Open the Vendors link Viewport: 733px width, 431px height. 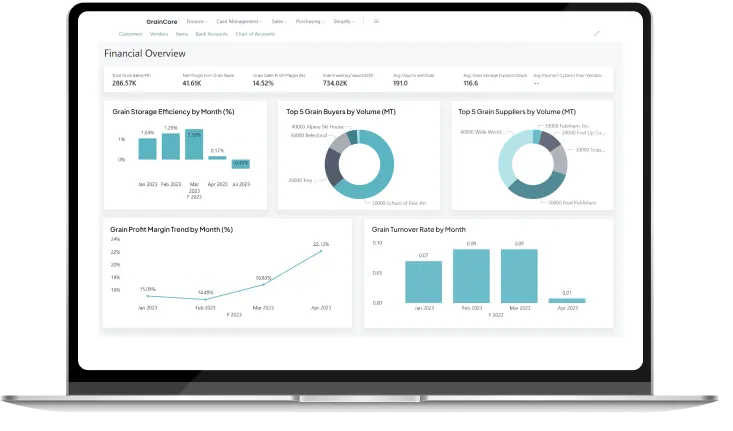click(x=160, y=34)
